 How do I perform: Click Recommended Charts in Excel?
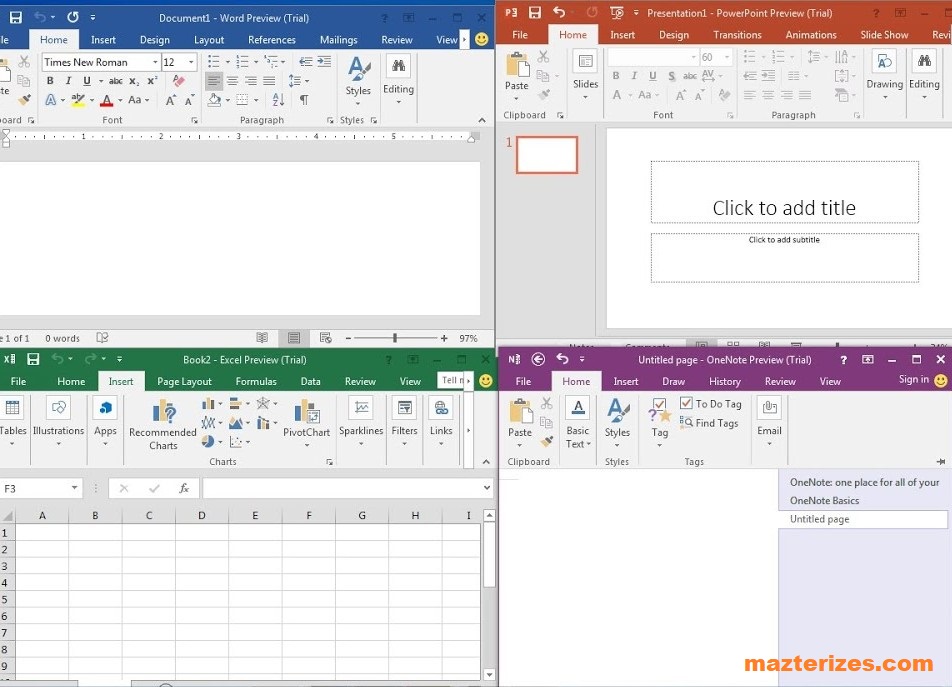coord(163,425)
